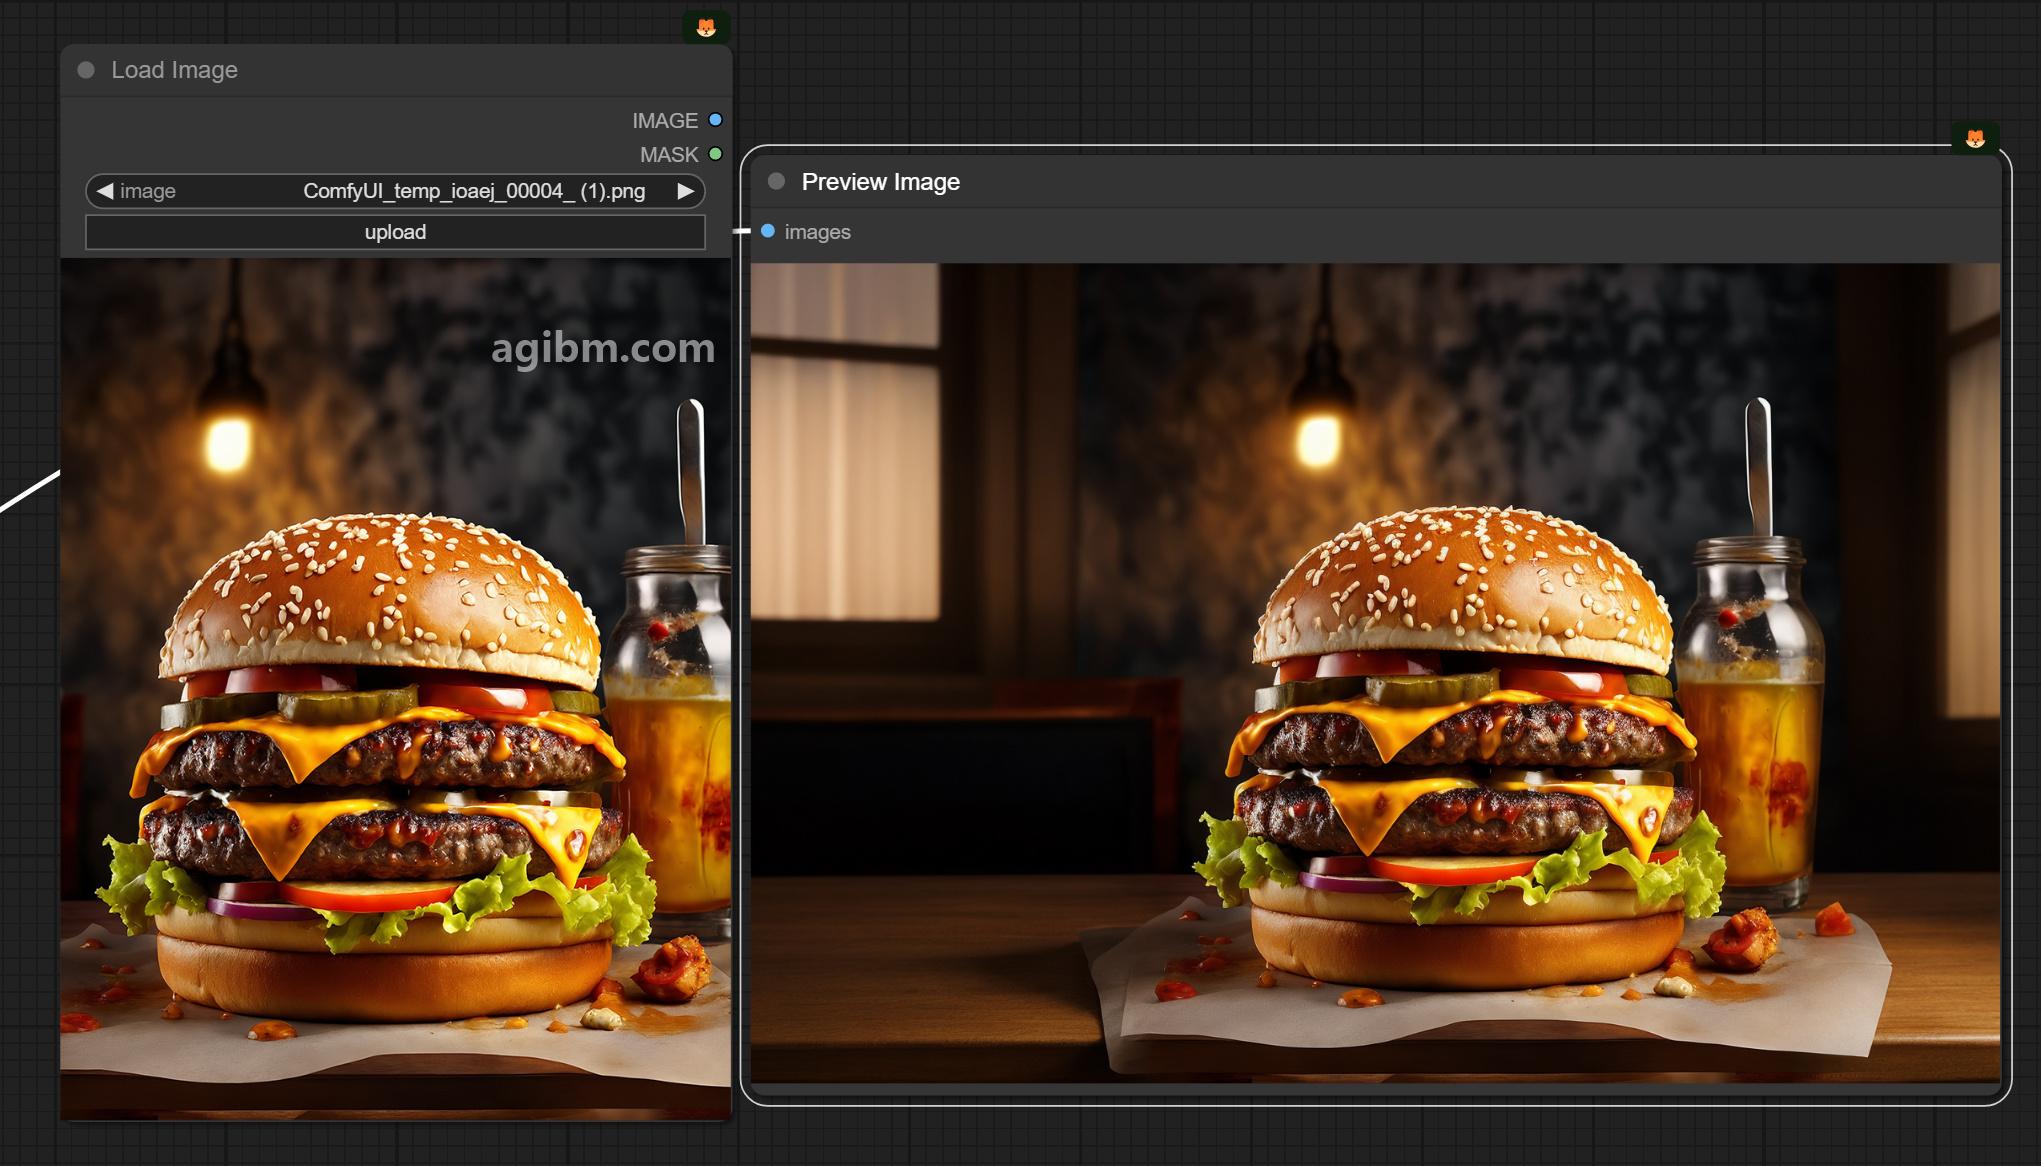Select the MASK output connector dot
This screenshot has width=2041, height=1166.
(715, 154)
